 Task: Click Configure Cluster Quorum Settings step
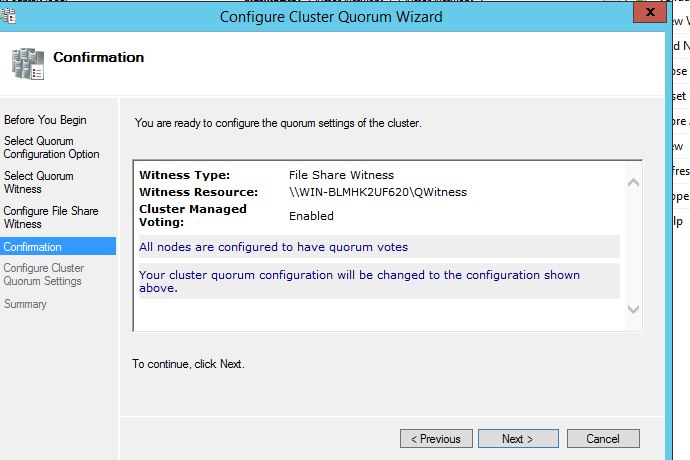44,275
